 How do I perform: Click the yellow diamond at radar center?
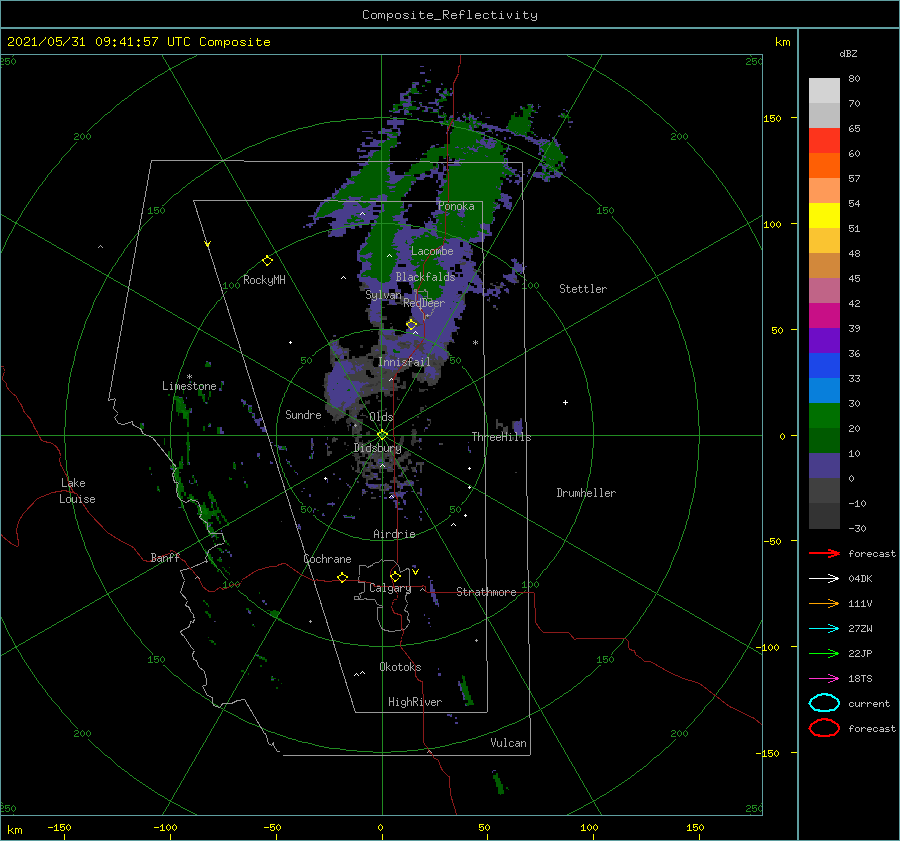coord(382,435)
